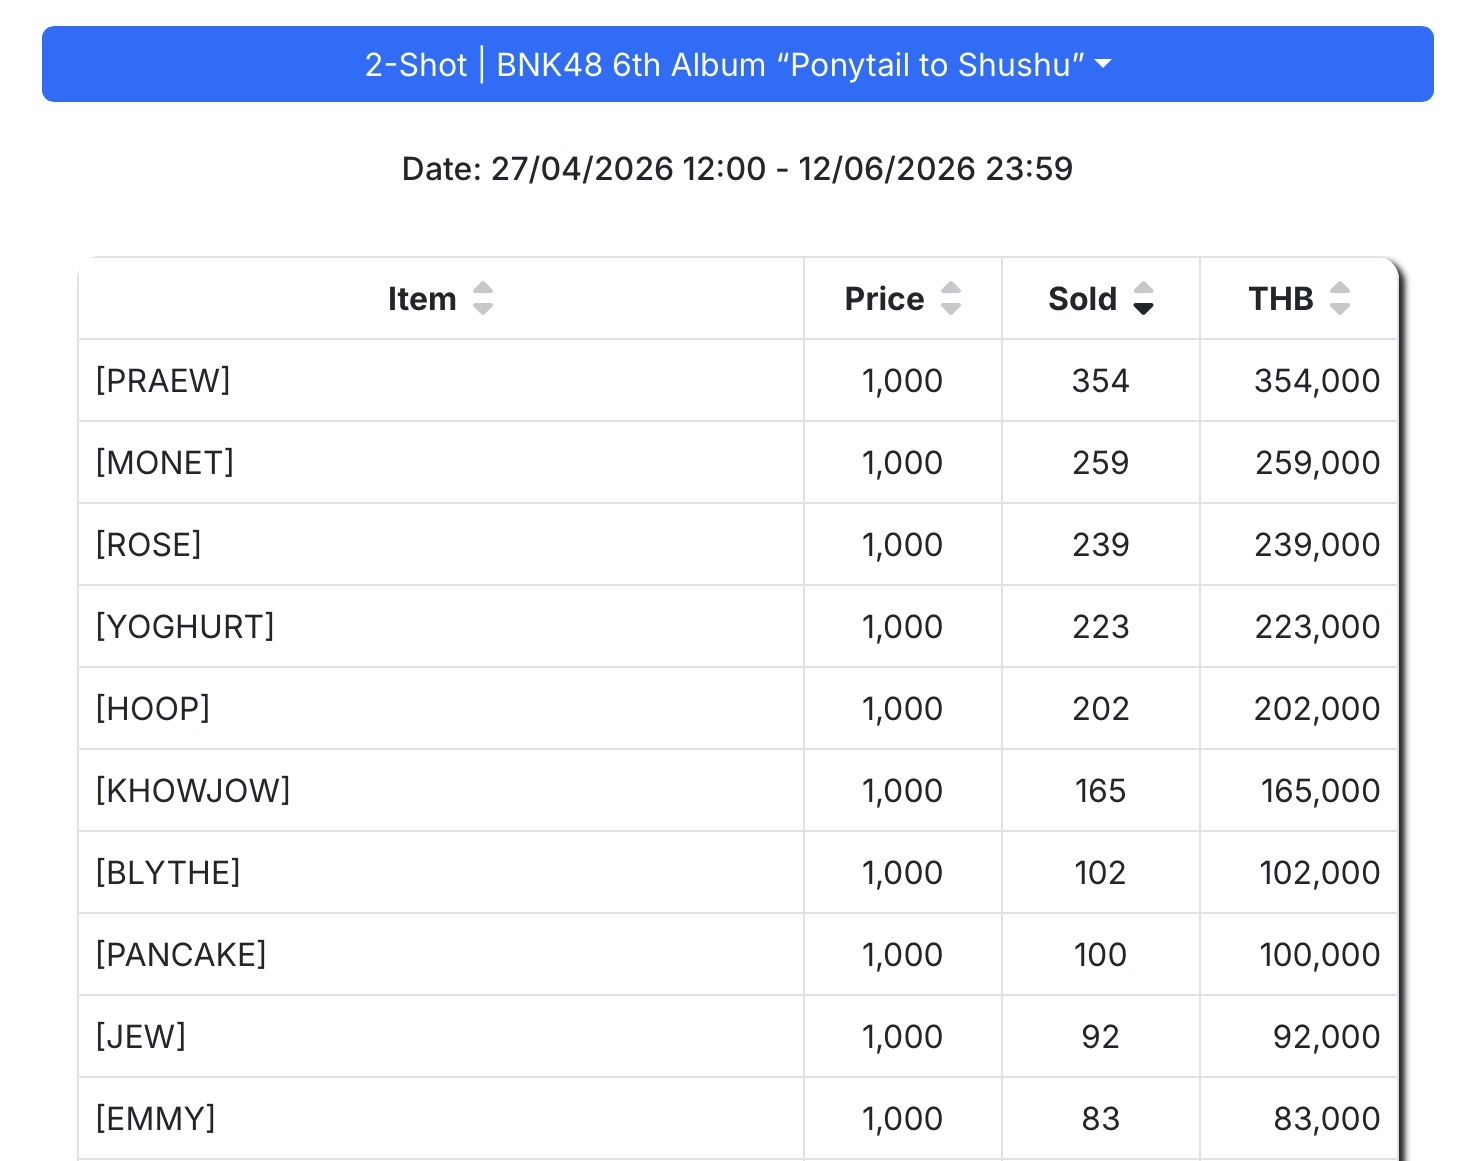Select the [JEW] row
This screenshot has width=1461, height=1161.
click(141, 1036)
